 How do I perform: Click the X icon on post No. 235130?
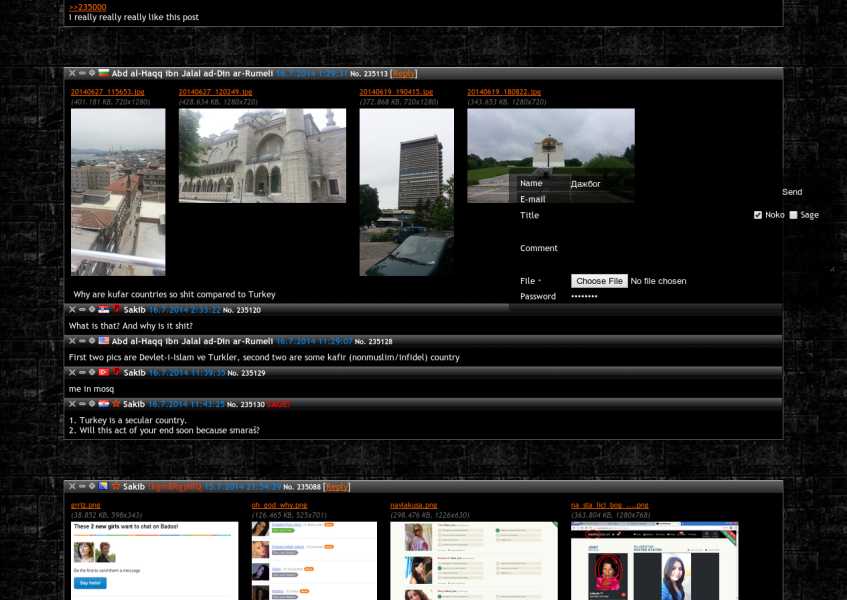(72, 403)
